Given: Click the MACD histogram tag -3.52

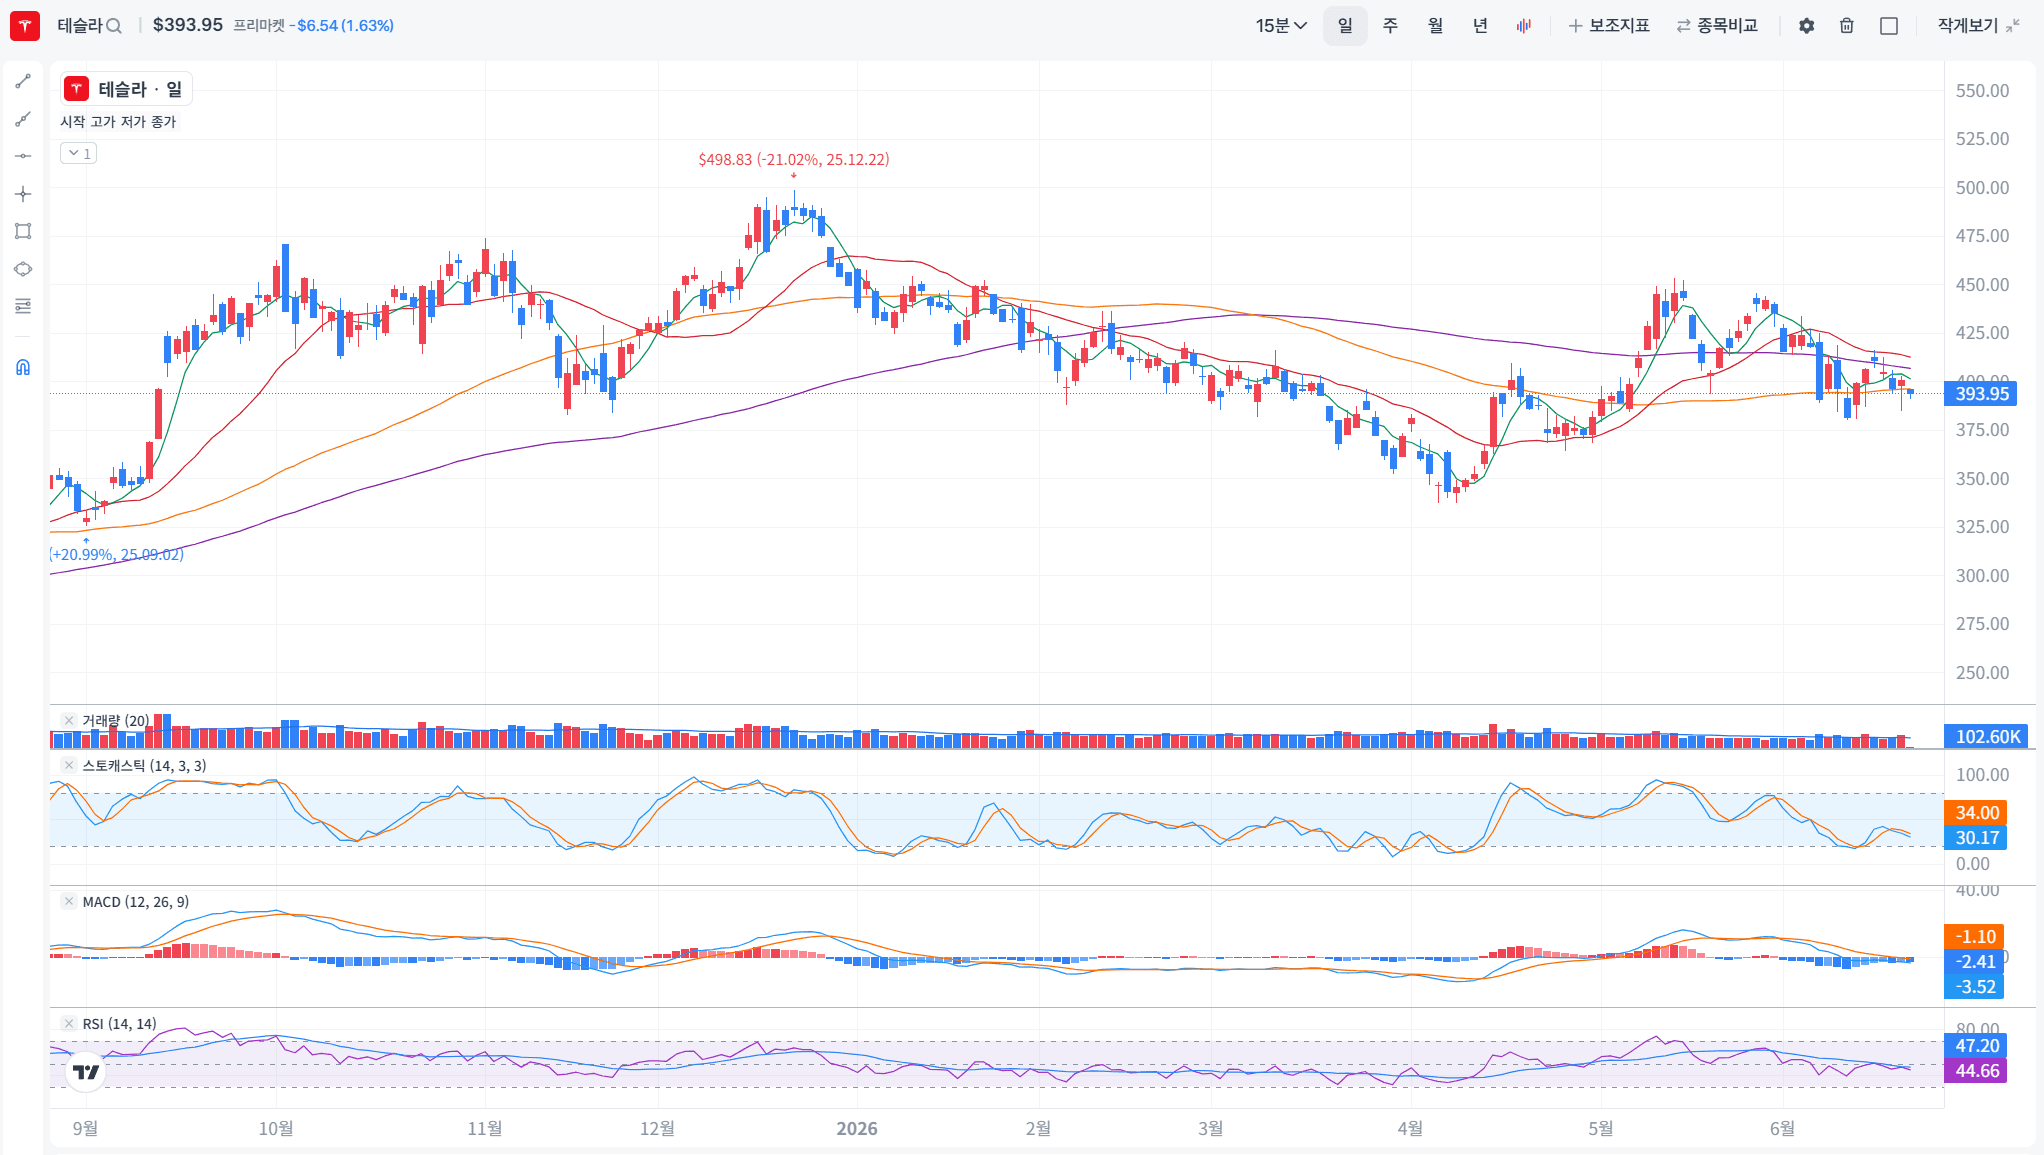Looking at the screenshot, I should pyautogui.click(x=1974, y=987).
